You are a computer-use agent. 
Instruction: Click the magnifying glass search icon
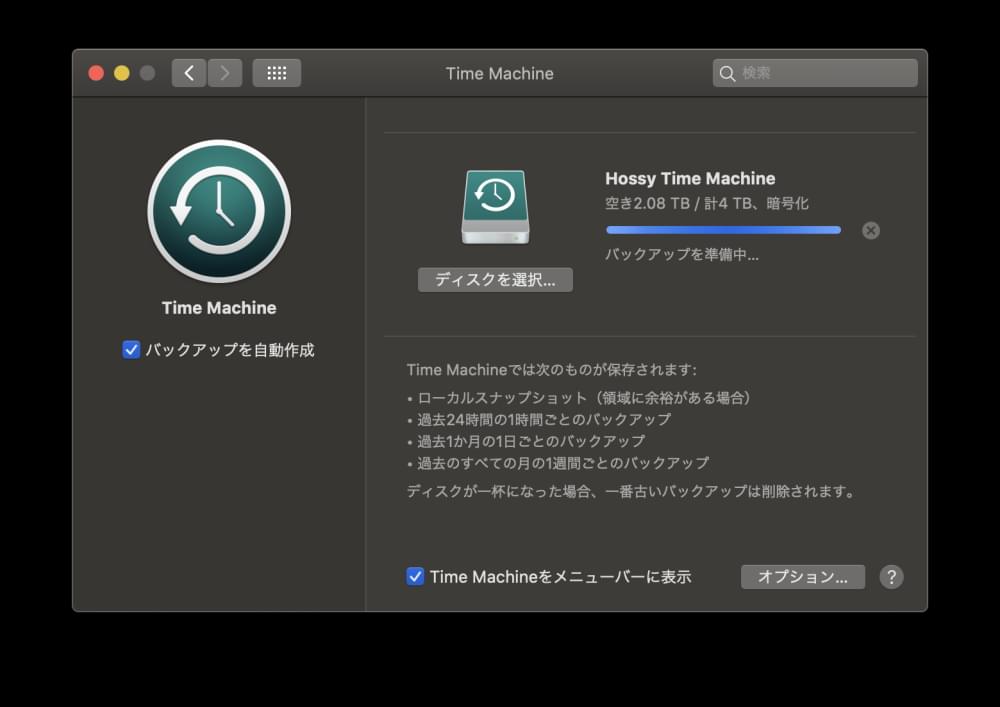[x=727, y=73]
